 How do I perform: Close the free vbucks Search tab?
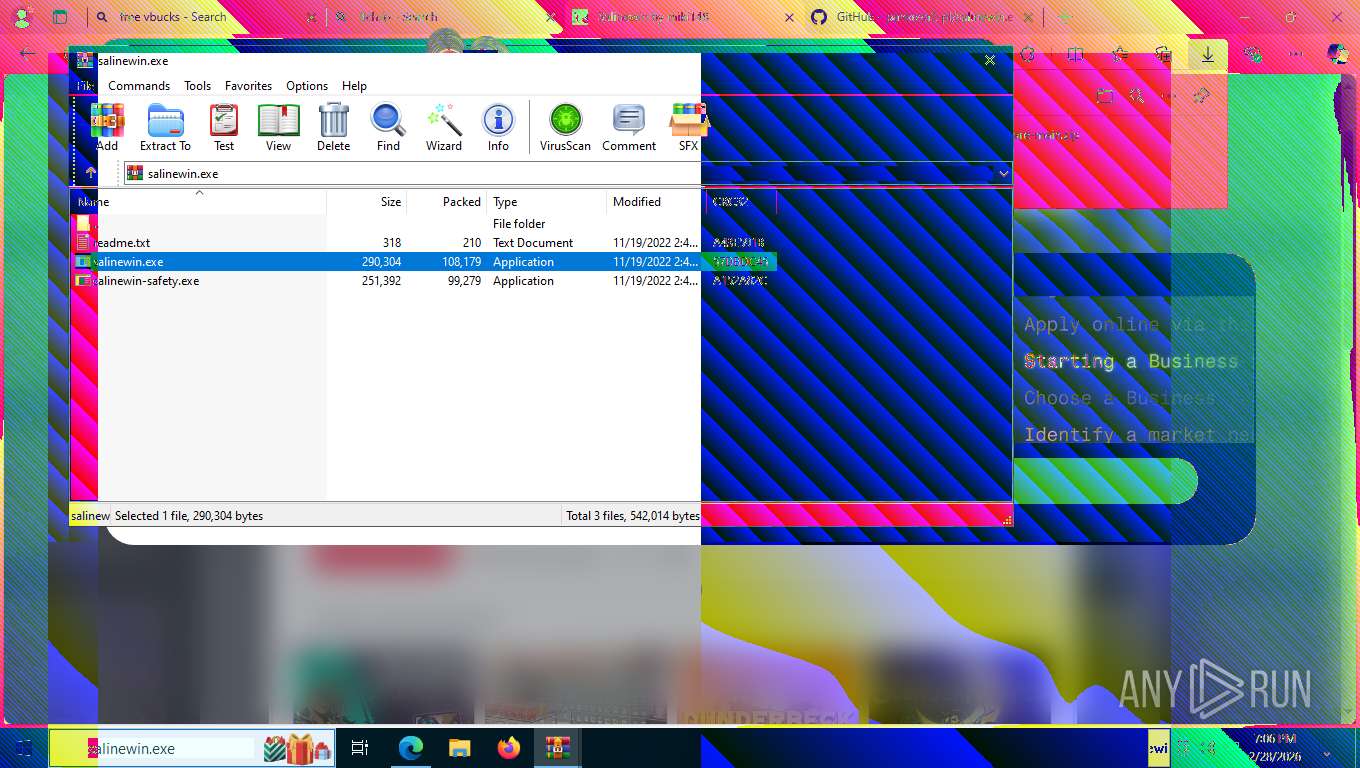point(311,17)
